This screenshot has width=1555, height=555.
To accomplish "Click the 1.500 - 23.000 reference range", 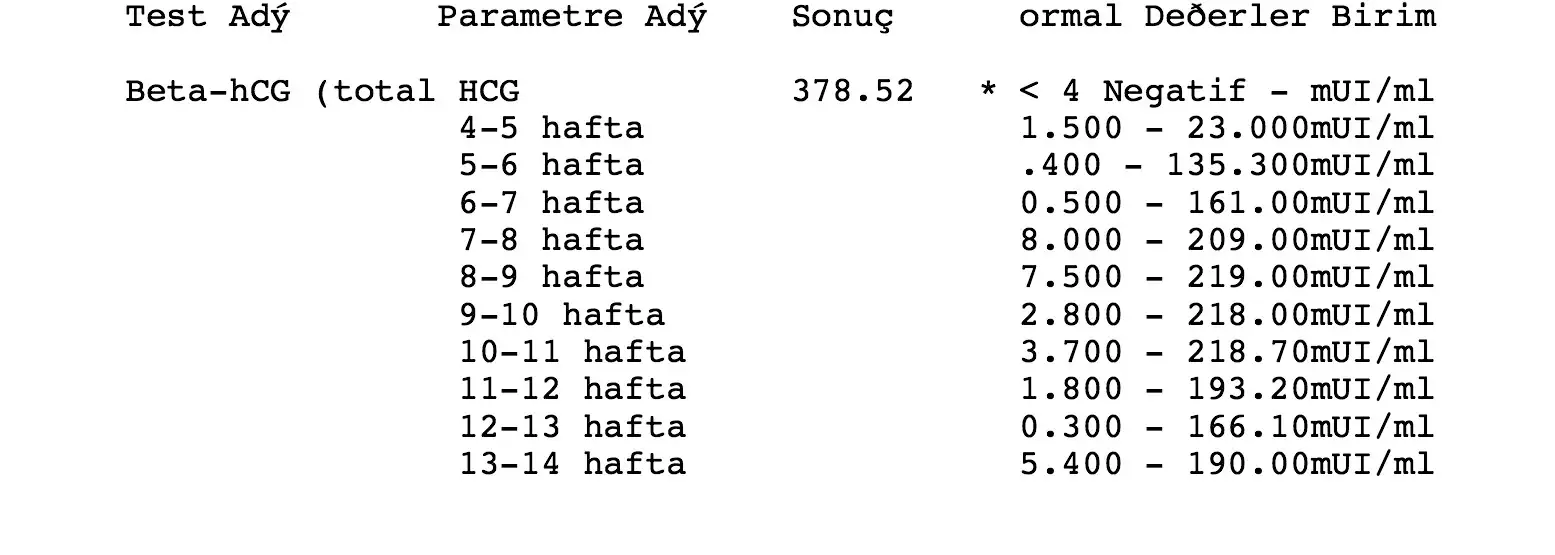I will point(1164,128).
